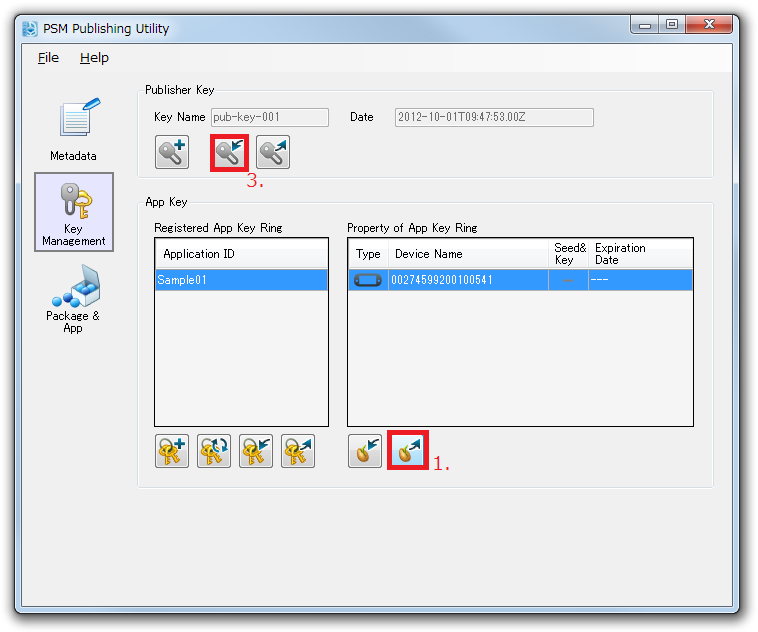Click the publisher key Date field
The height and width of the screenshot is (632, 758).
pyautogui.click(x=494, y=117)
